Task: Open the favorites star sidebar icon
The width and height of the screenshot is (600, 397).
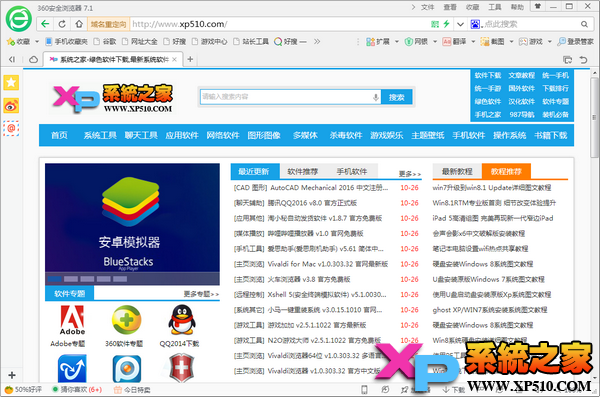Action: [x=11, y=82]
